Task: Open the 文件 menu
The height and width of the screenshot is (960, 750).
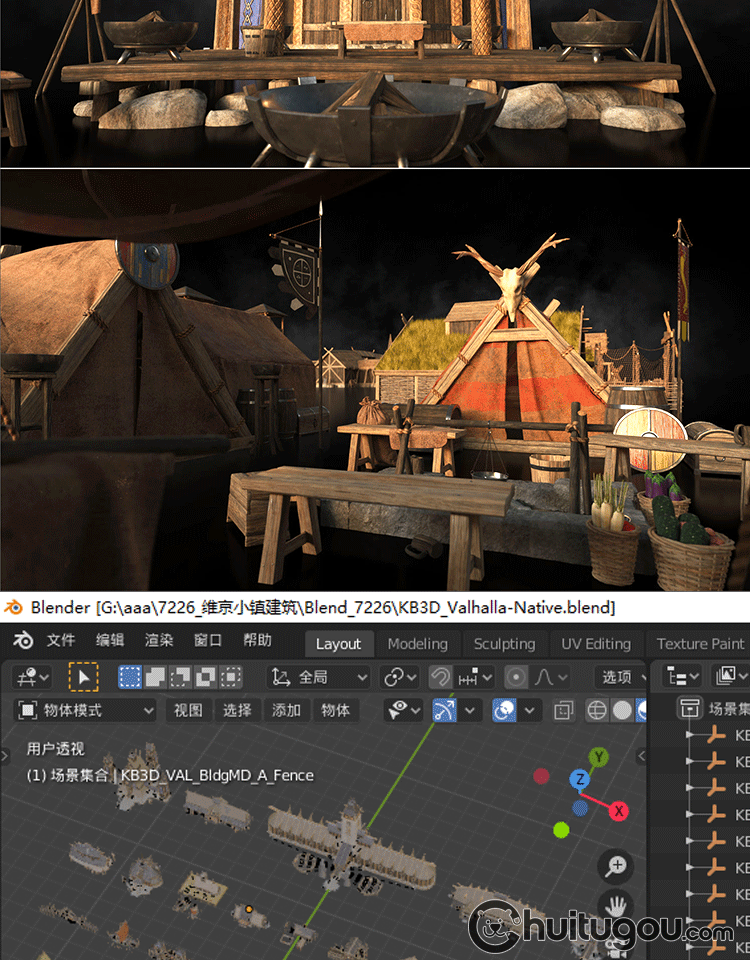Action: 60,642
